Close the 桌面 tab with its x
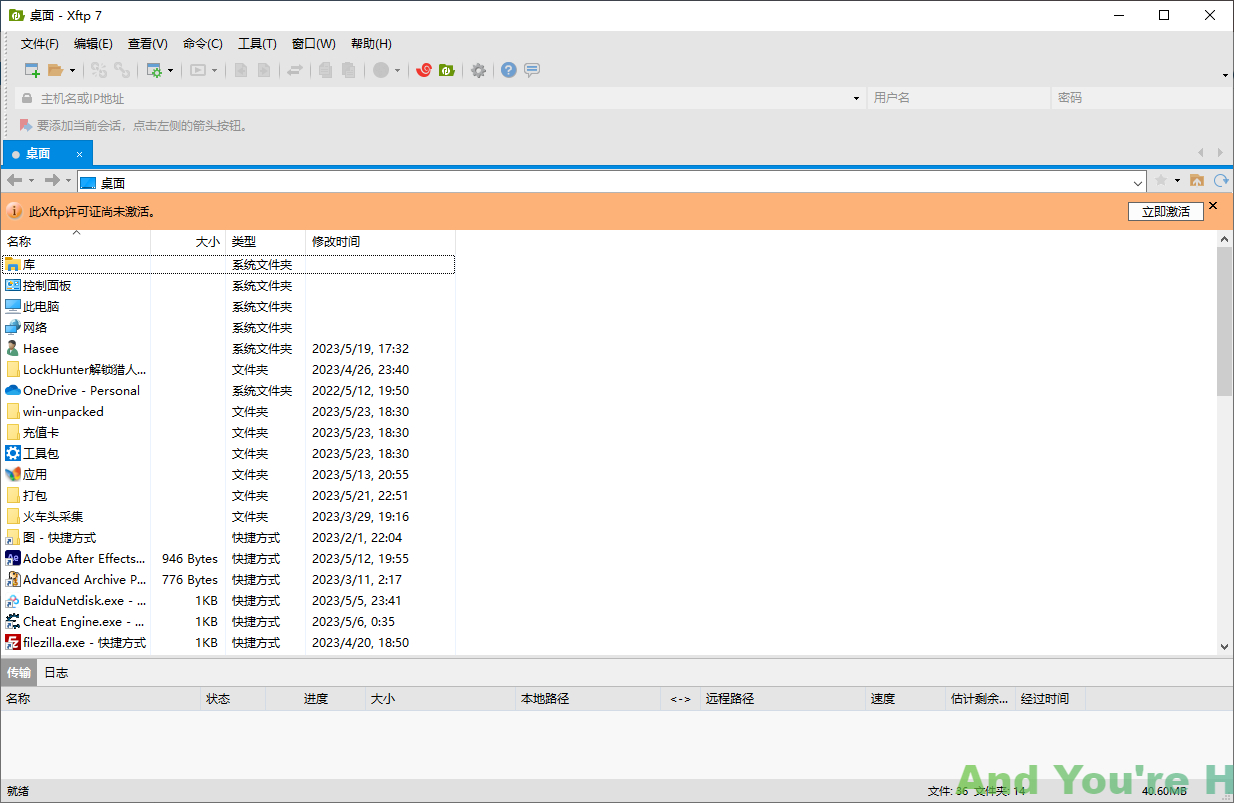1234x803 pixels. [80, 154]
